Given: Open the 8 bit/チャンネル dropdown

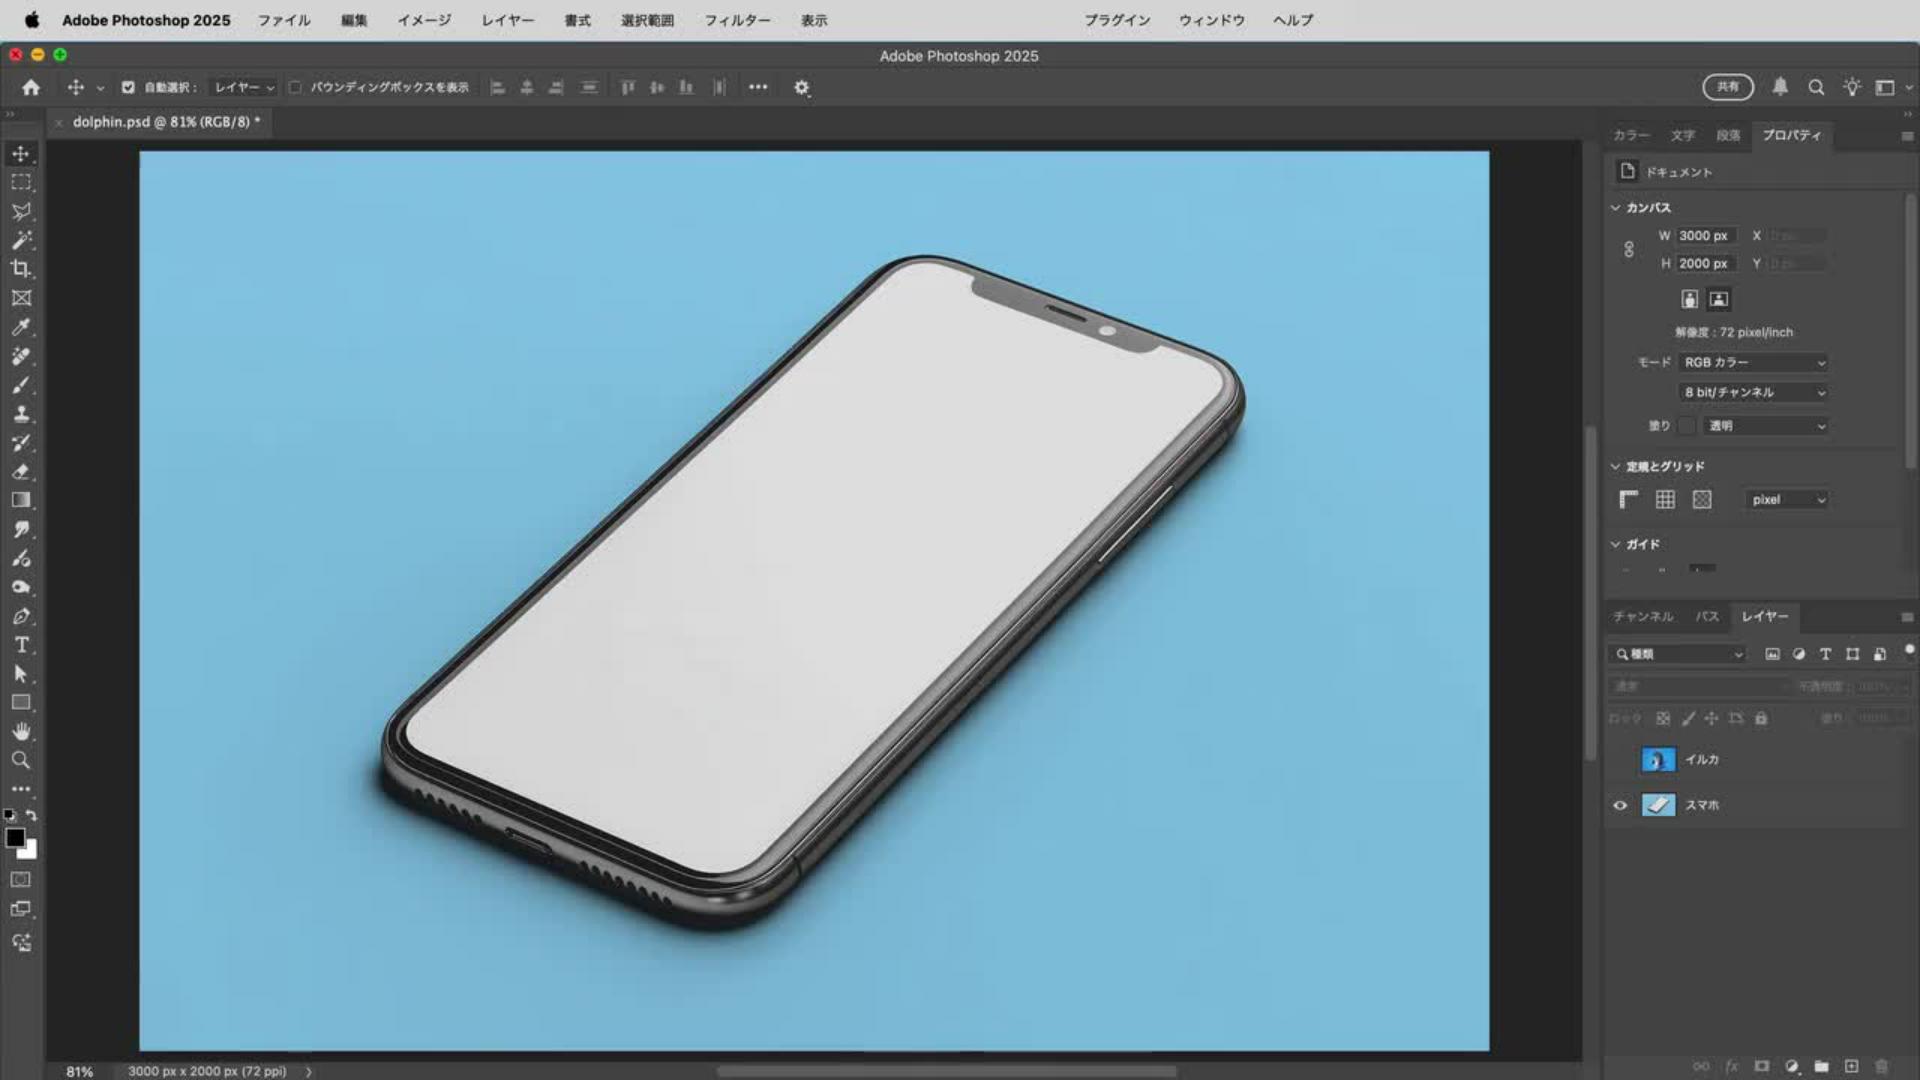Looking at the screenshot, I should pyautogui.click(x=1754, y=392).
